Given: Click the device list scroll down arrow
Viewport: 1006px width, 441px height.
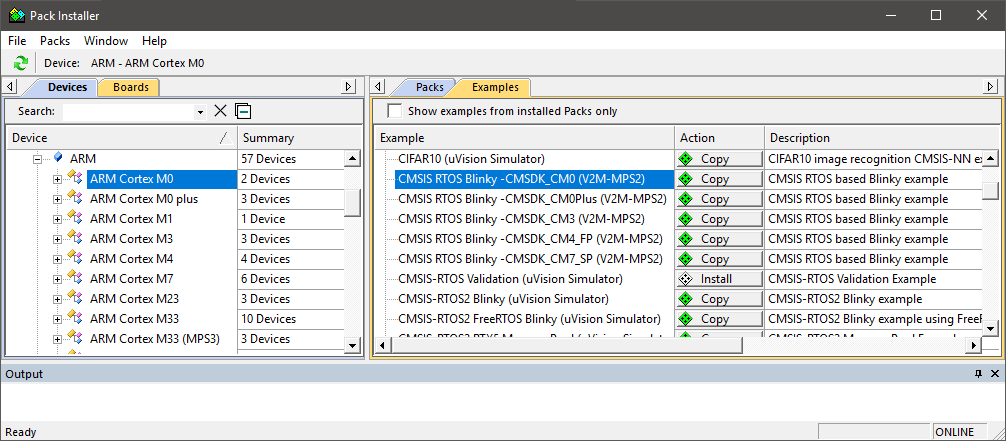Looking at the screenshot, I should (352, 345).
